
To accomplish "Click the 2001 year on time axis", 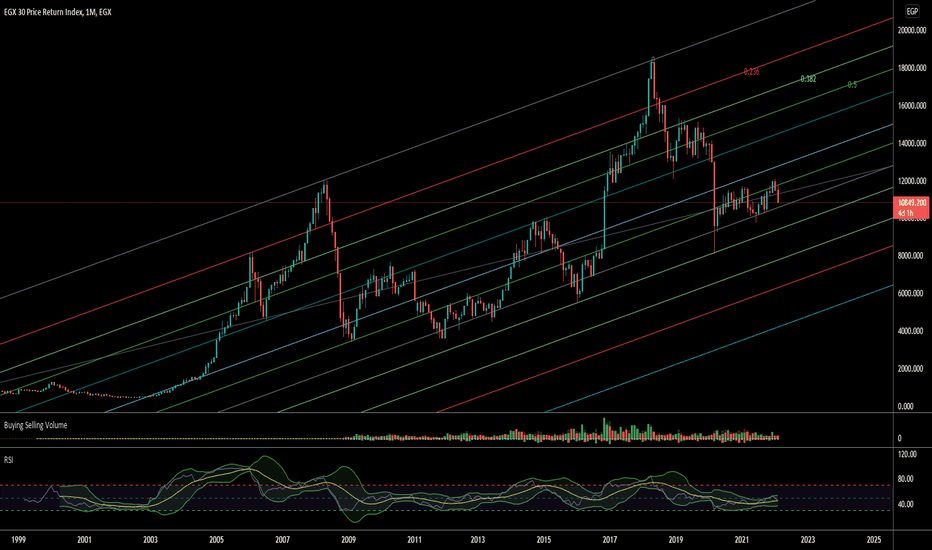I will click(x=84, y=540).
